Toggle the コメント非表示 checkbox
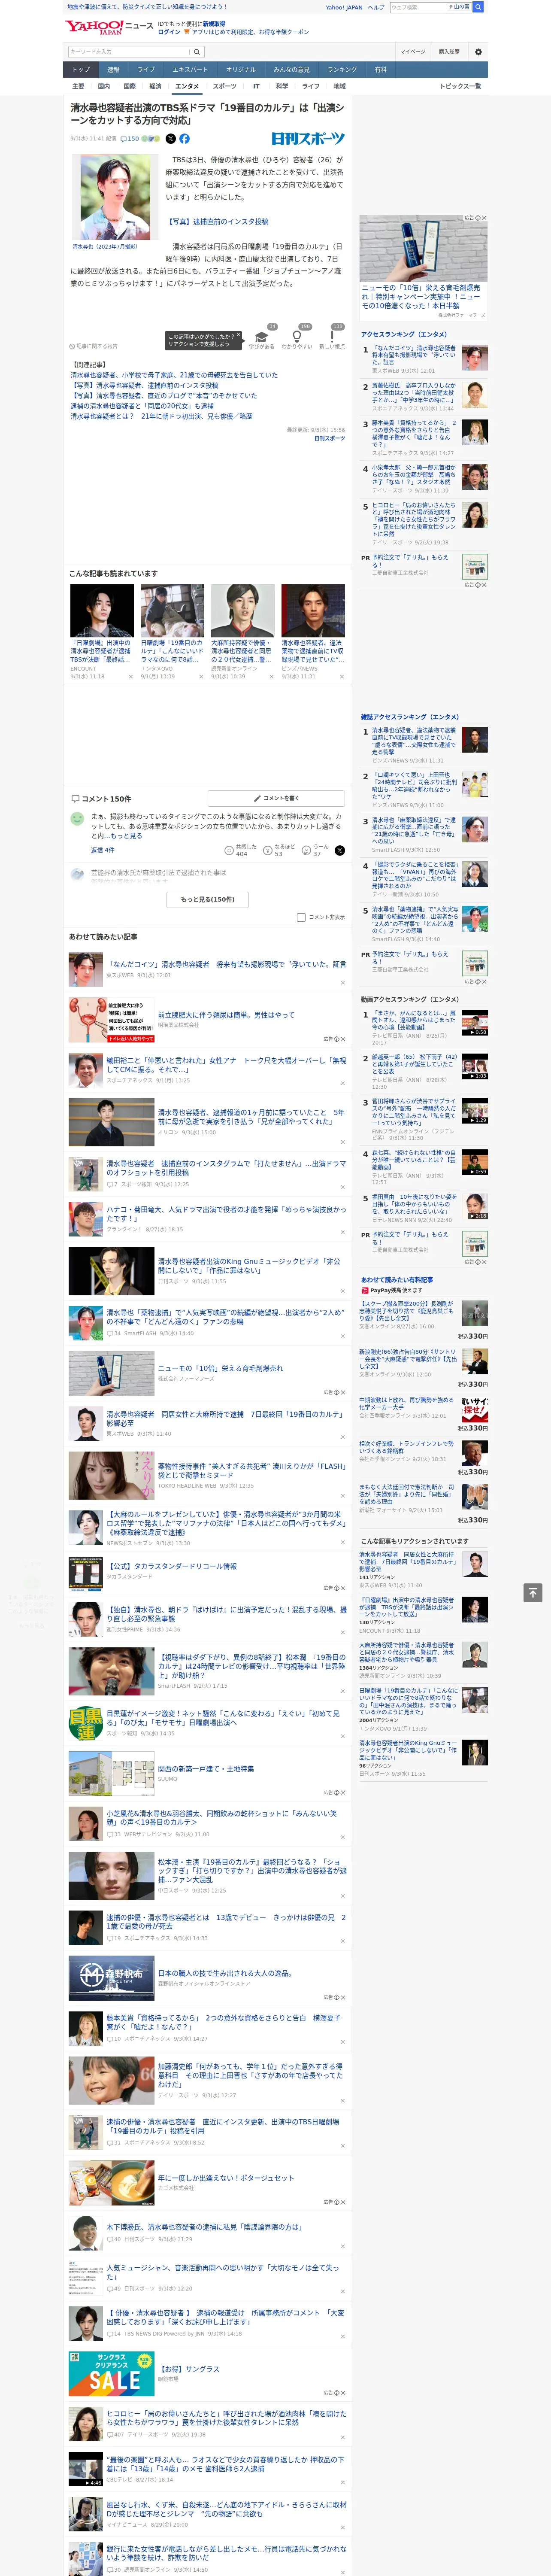Image resolution: width=551 pixels, height=2576 pixels. pyautogui.click(x=301, y=917)
